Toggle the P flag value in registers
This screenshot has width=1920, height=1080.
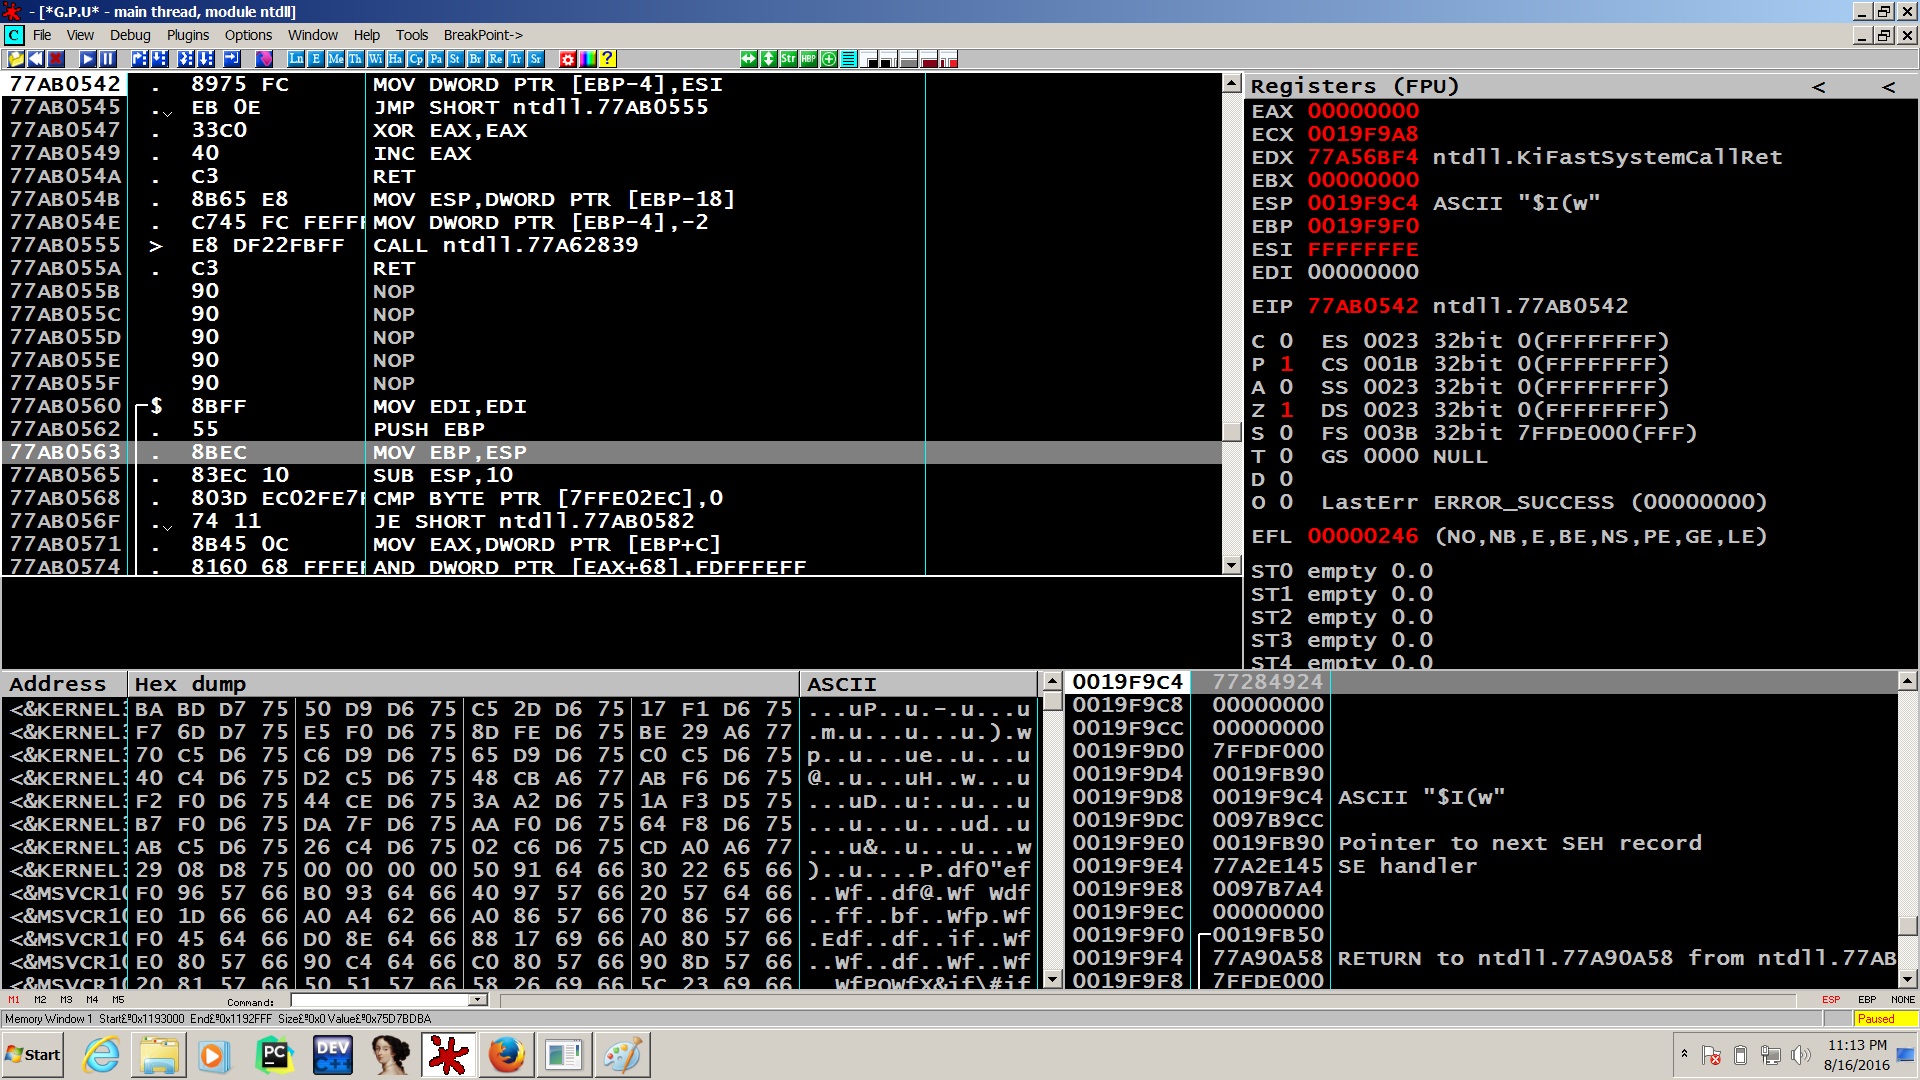coord(1286,365)
